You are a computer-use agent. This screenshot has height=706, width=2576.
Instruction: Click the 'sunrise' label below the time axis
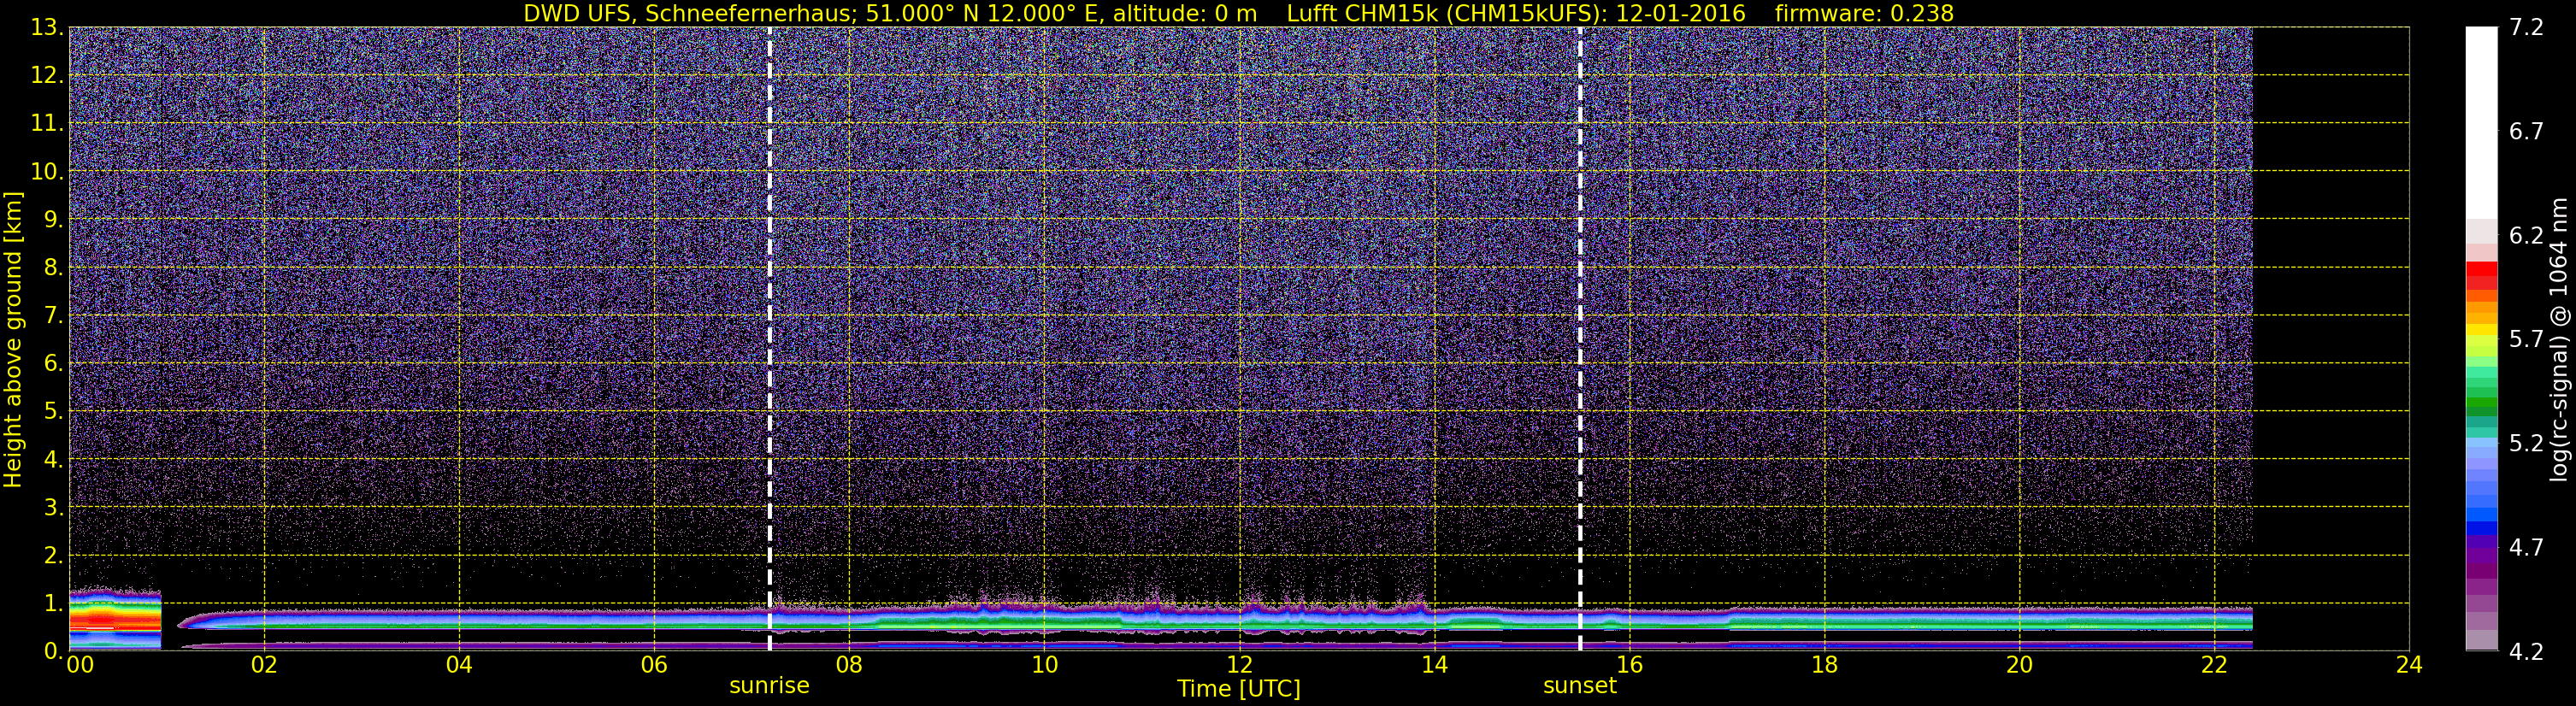pyautogui.click(x=769, y=686)
